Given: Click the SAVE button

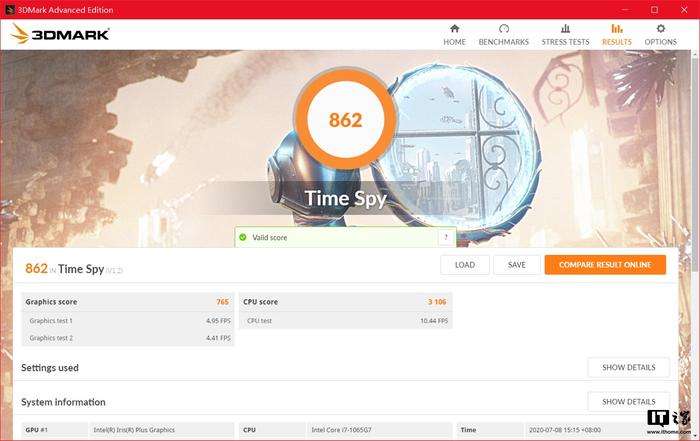Looking at the screenshot, I should click(517, 265).
